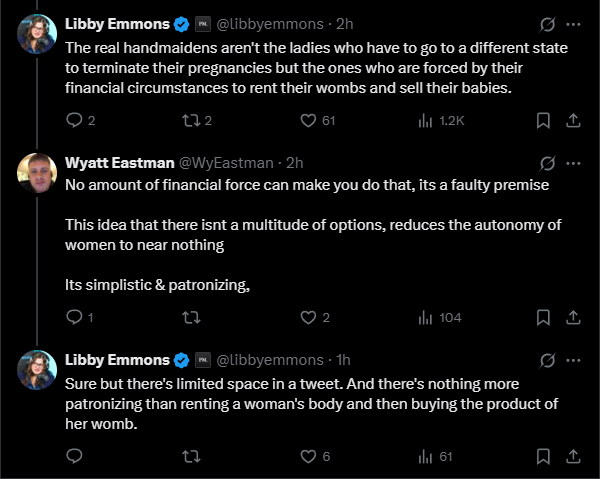Bookmark Libby Emmons' first tweet
Screen dimensions: 600x479
pos(543,121)
